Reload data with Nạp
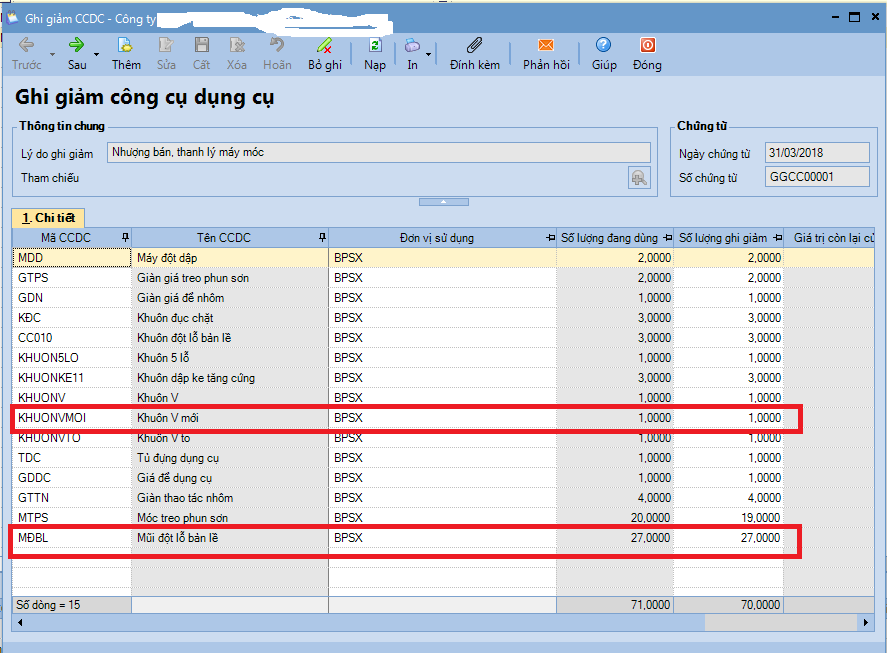This screenshot has height=653, width=887. [375, 54]
